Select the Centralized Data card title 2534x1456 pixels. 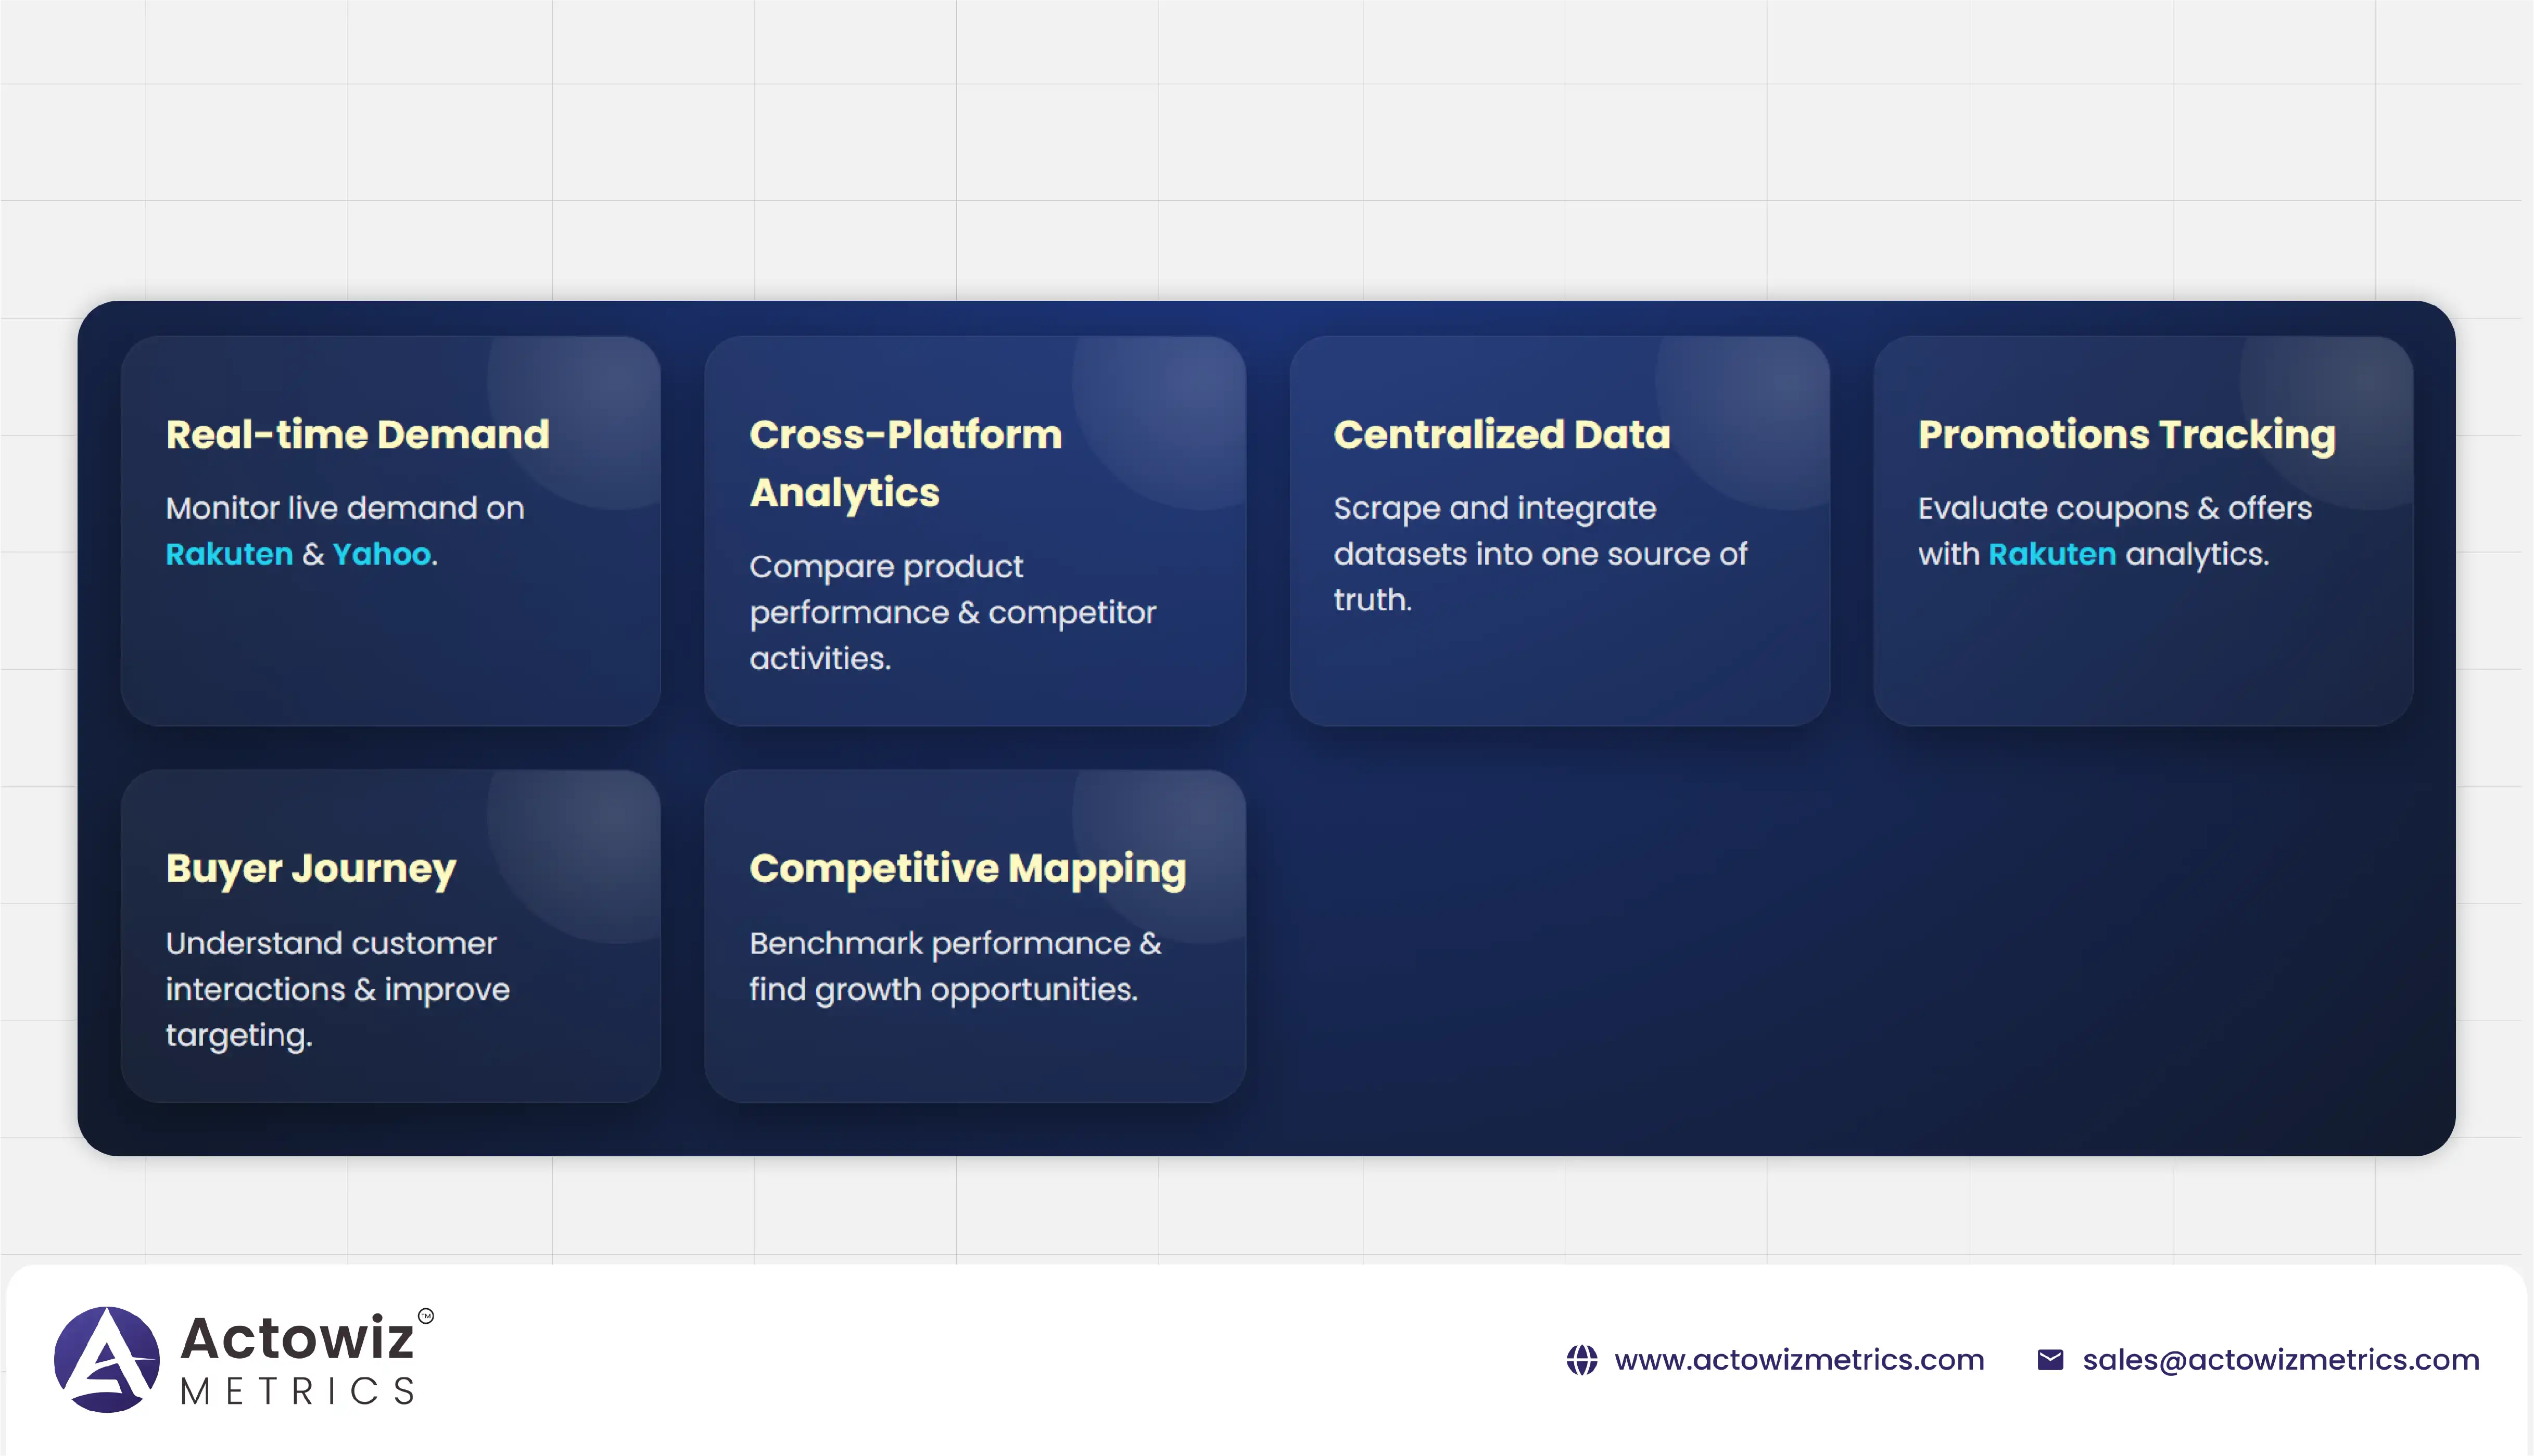tap(1501, 434)
